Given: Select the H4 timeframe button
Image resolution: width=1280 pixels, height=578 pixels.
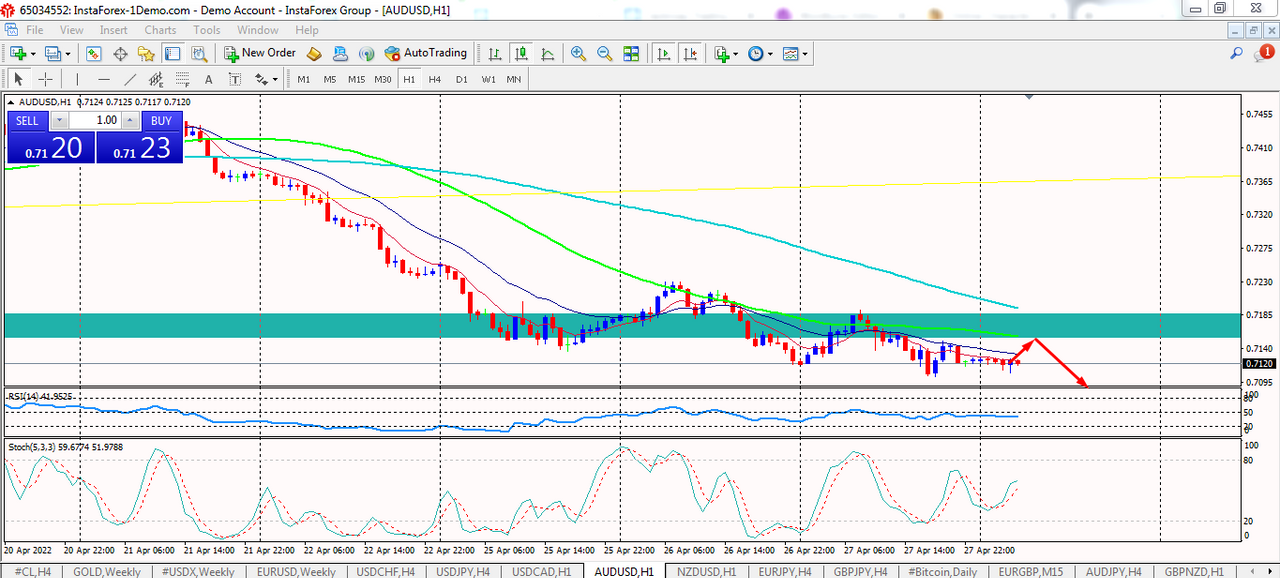Looking at the screenshot, I should [x=435, y=79].
